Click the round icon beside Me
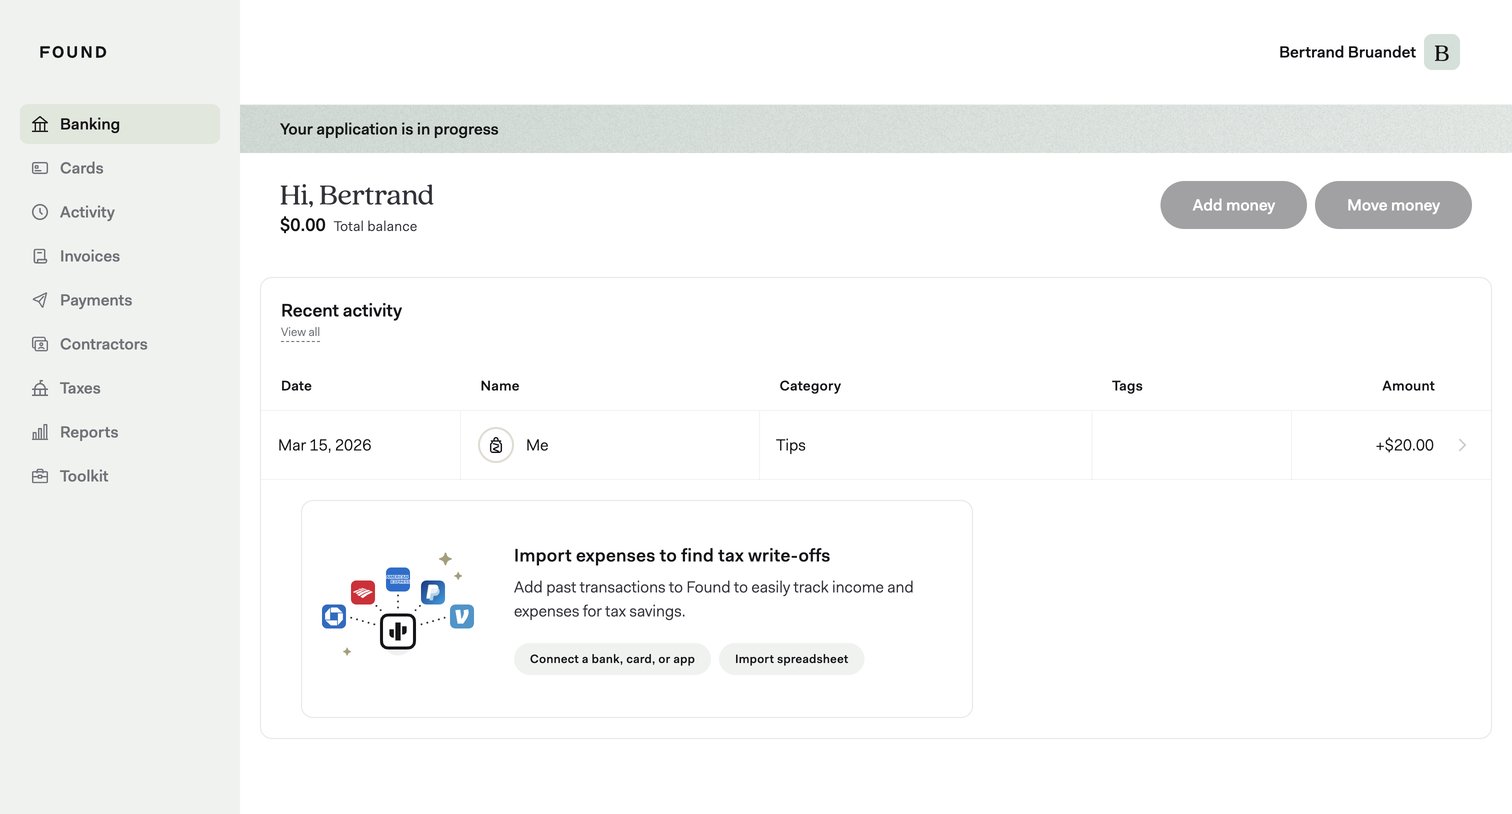 pyautogui.click(x=496, y=445)
